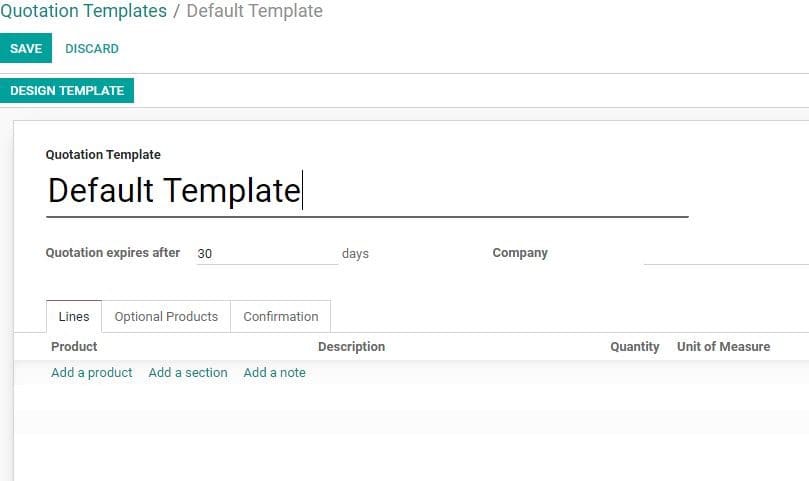Click the Description column header
The width and height of the screenshot is (809, 481).
coord(351,347)
